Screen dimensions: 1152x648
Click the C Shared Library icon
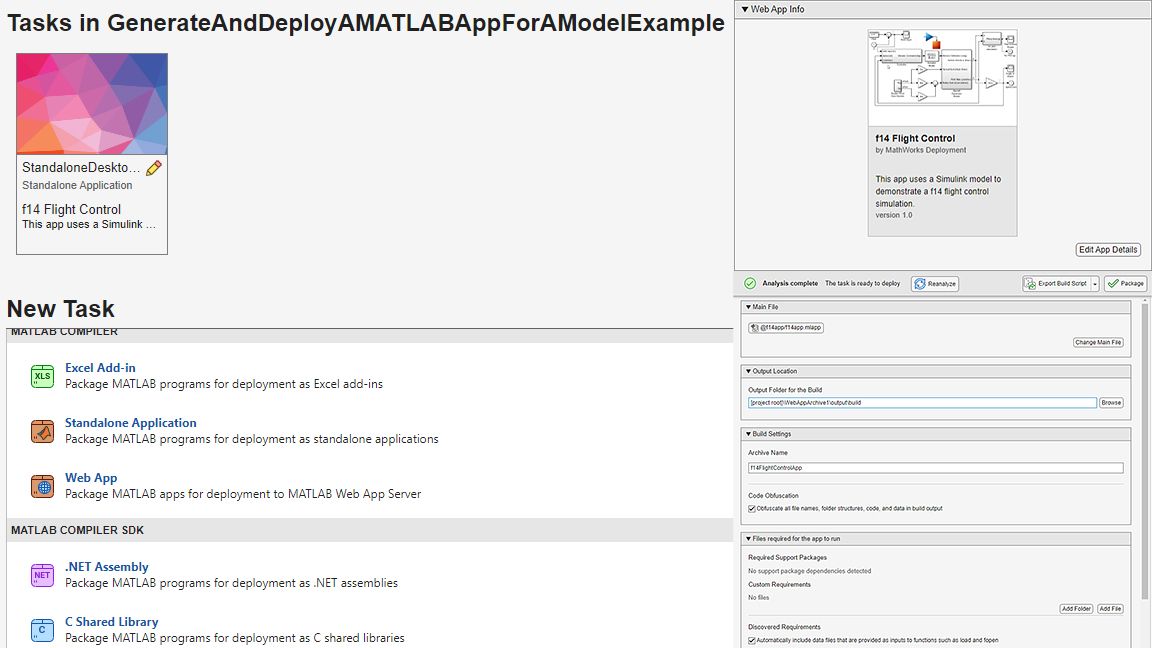[42, 630]
